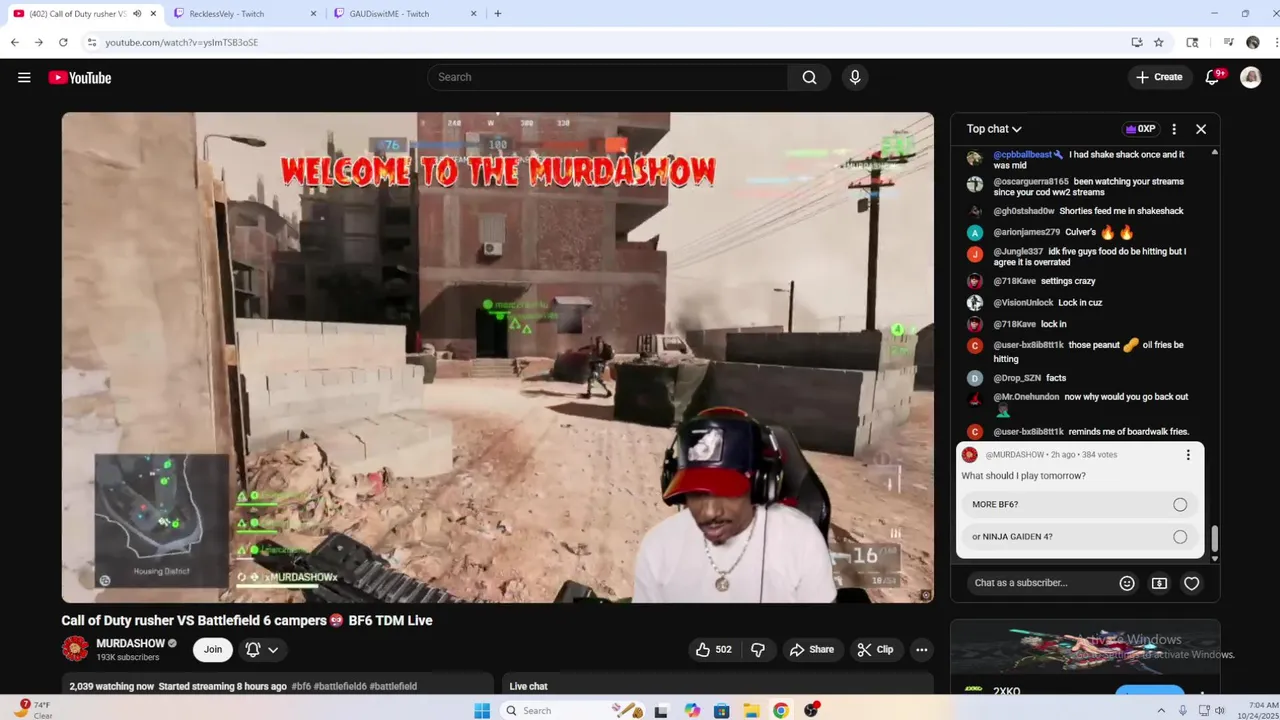1280x720 pixels.
Task: Click @arionjames279 username in chat
Action: (1026, 232)
